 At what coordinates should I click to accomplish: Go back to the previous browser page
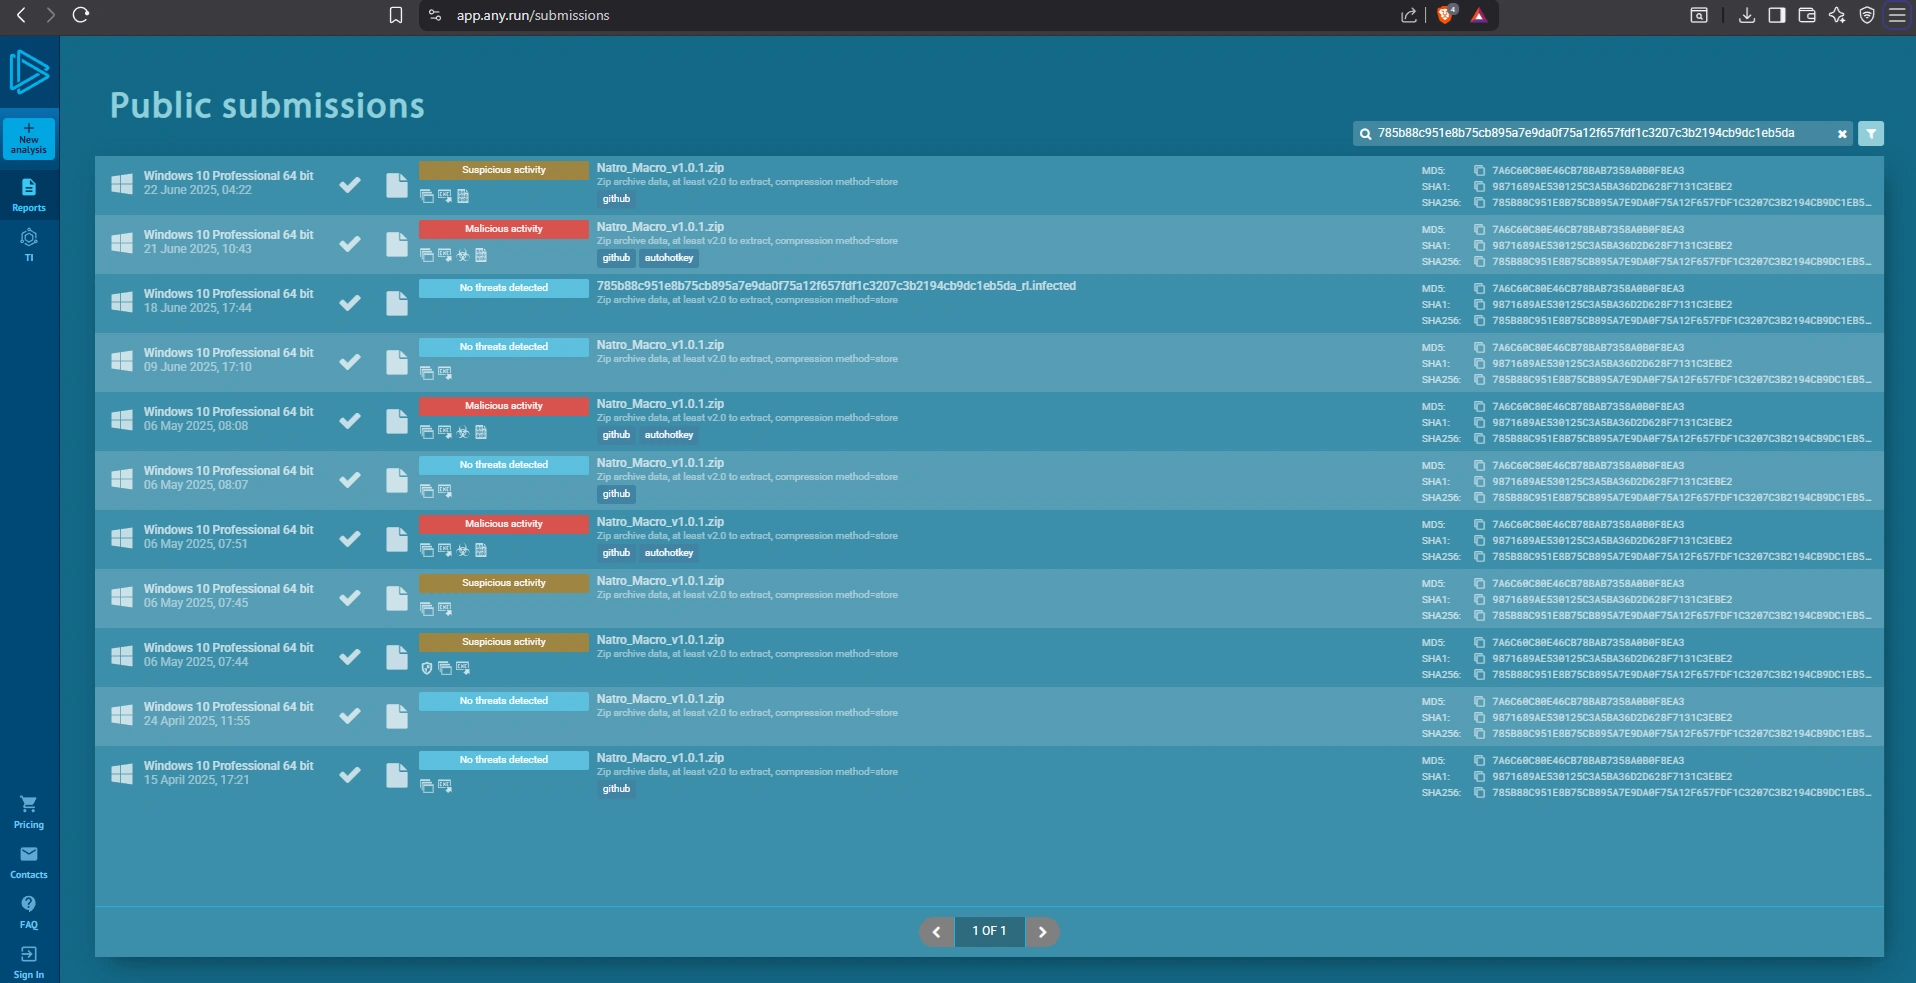[21, 15]
